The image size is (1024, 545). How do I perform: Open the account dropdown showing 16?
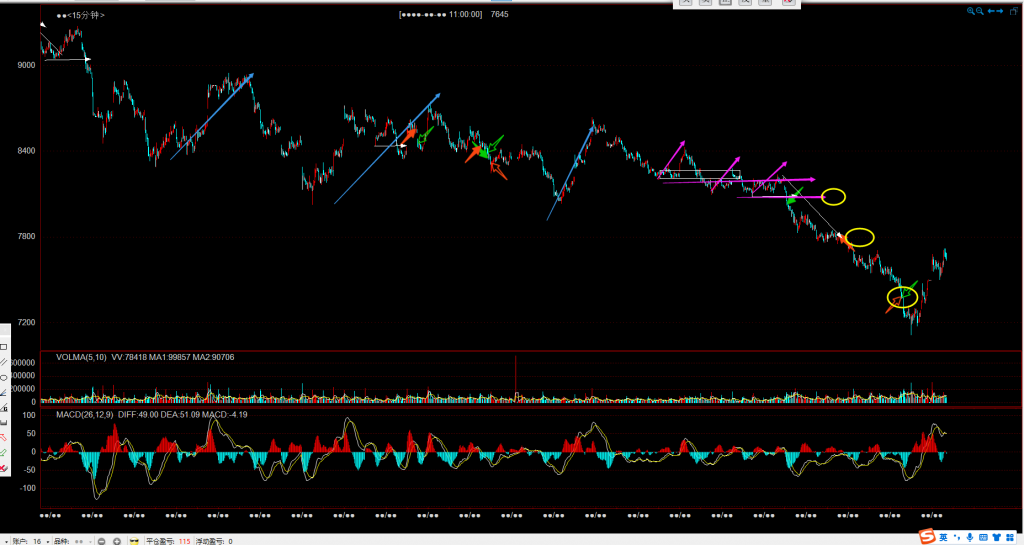[x=48, y=541]
